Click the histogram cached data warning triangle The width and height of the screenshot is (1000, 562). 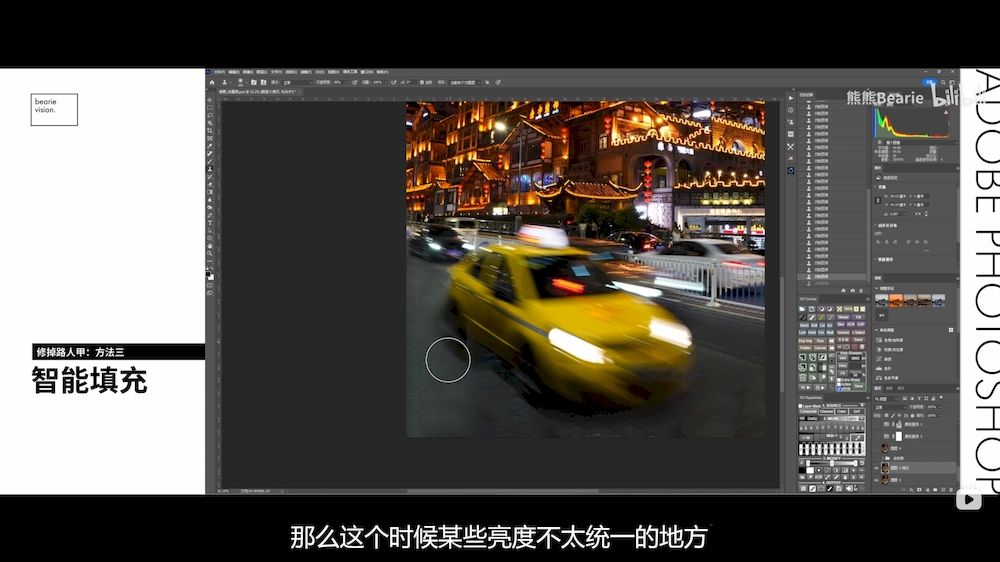click(946, 112)
